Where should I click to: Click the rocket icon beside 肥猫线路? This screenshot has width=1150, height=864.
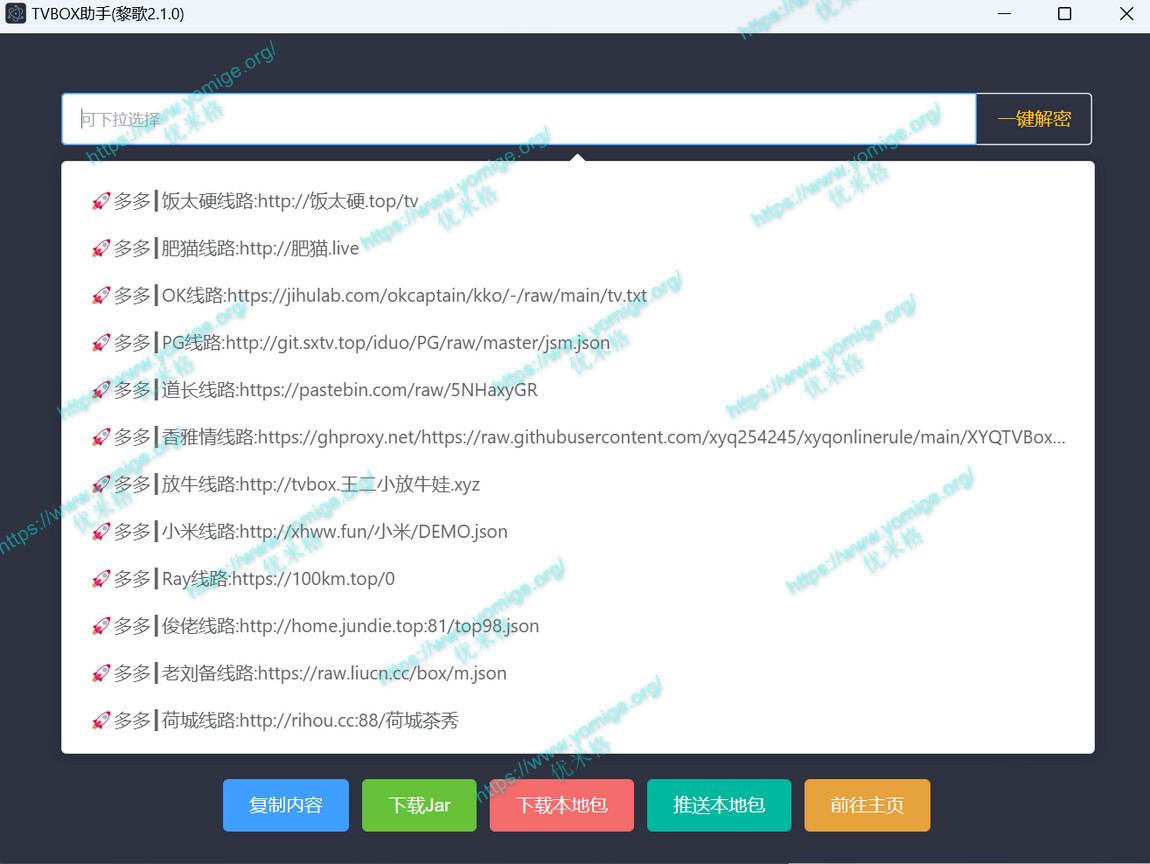tap(100, 248)
